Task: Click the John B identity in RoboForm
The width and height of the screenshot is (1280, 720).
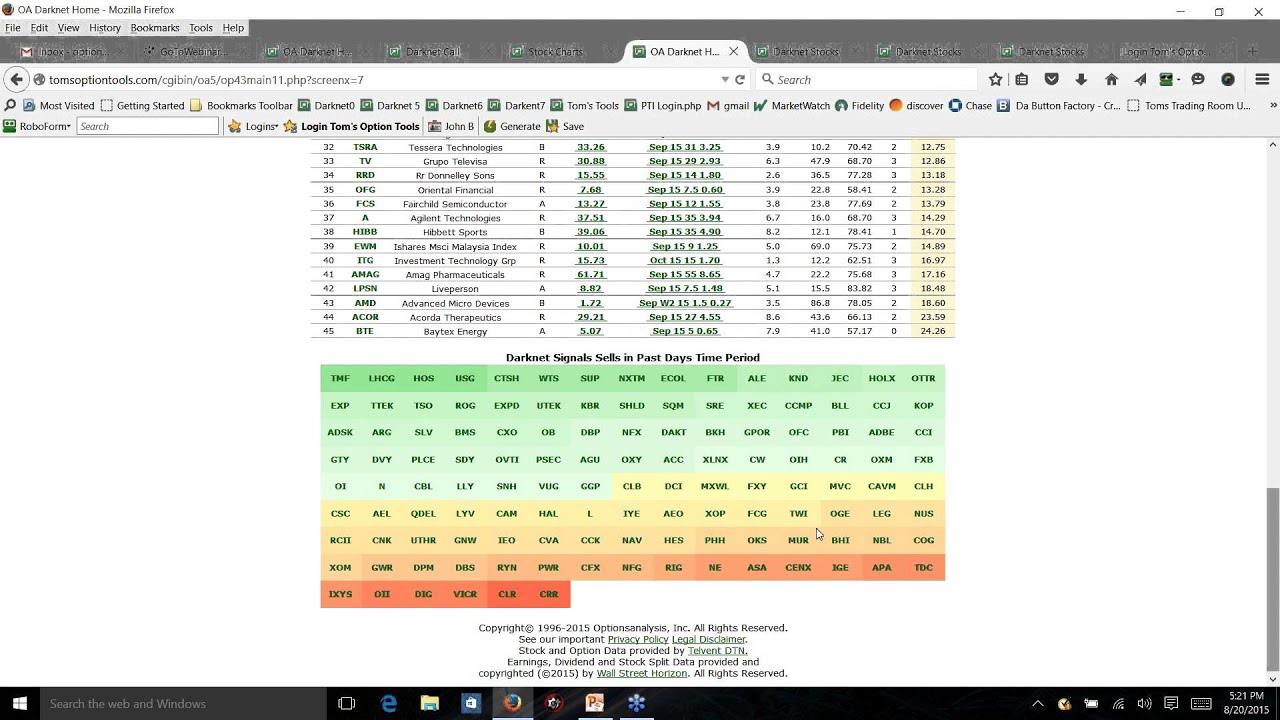Action: point(451,126)
